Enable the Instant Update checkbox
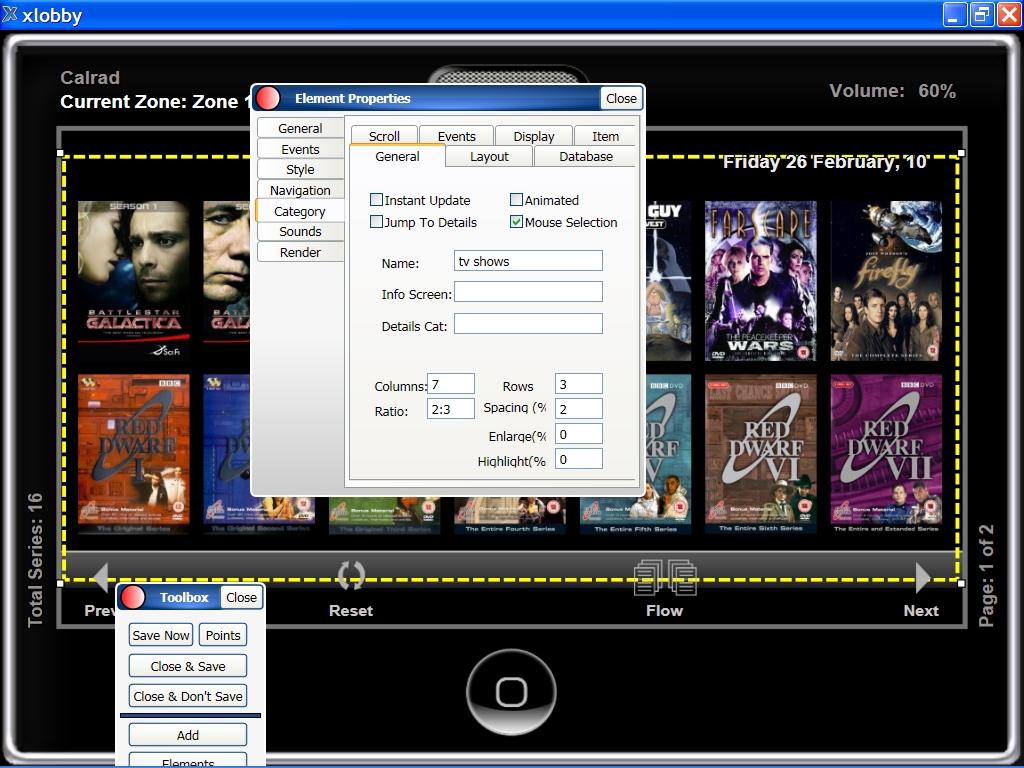The image size is (1024, 768). point(376,200)
